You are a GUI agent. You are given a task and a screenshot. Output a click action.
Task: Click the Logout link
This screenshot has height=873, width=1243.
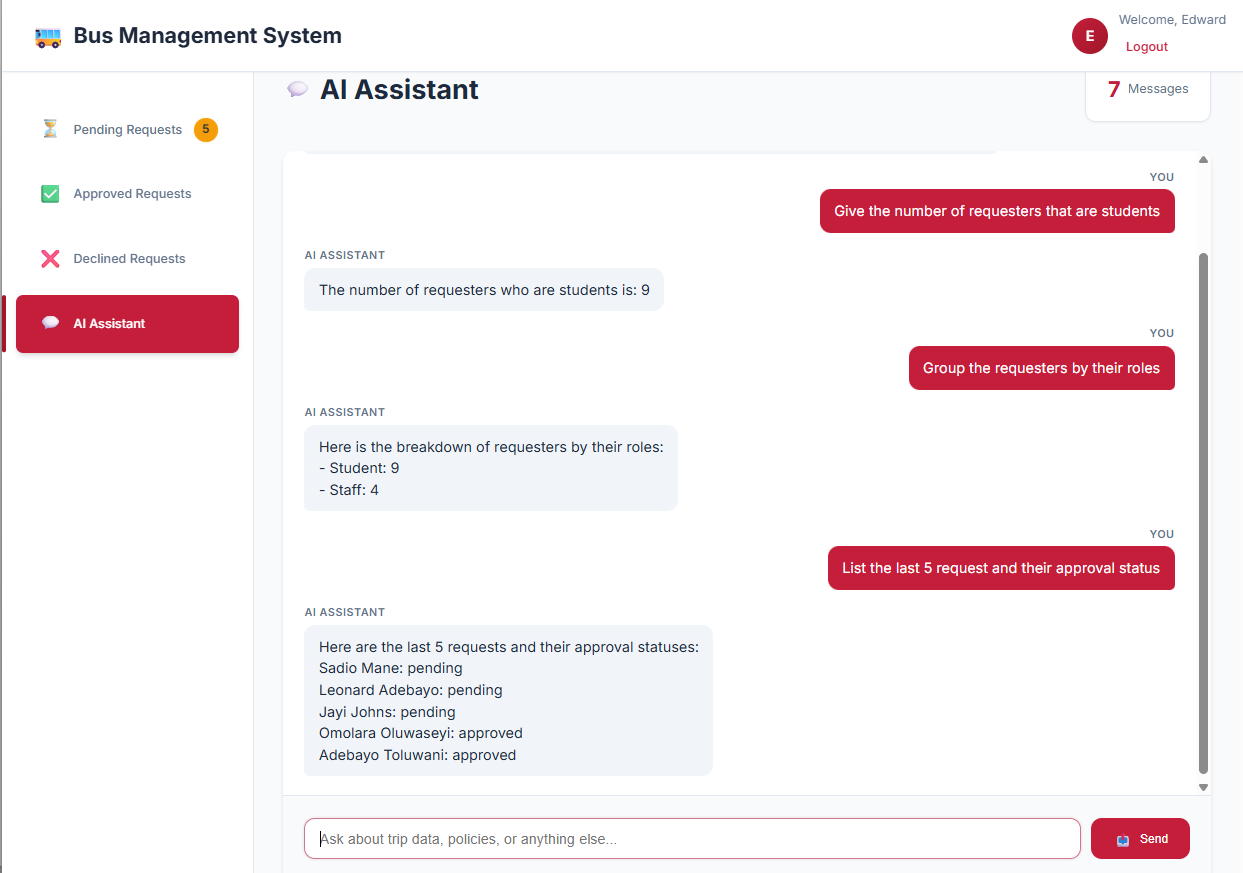1146,46
